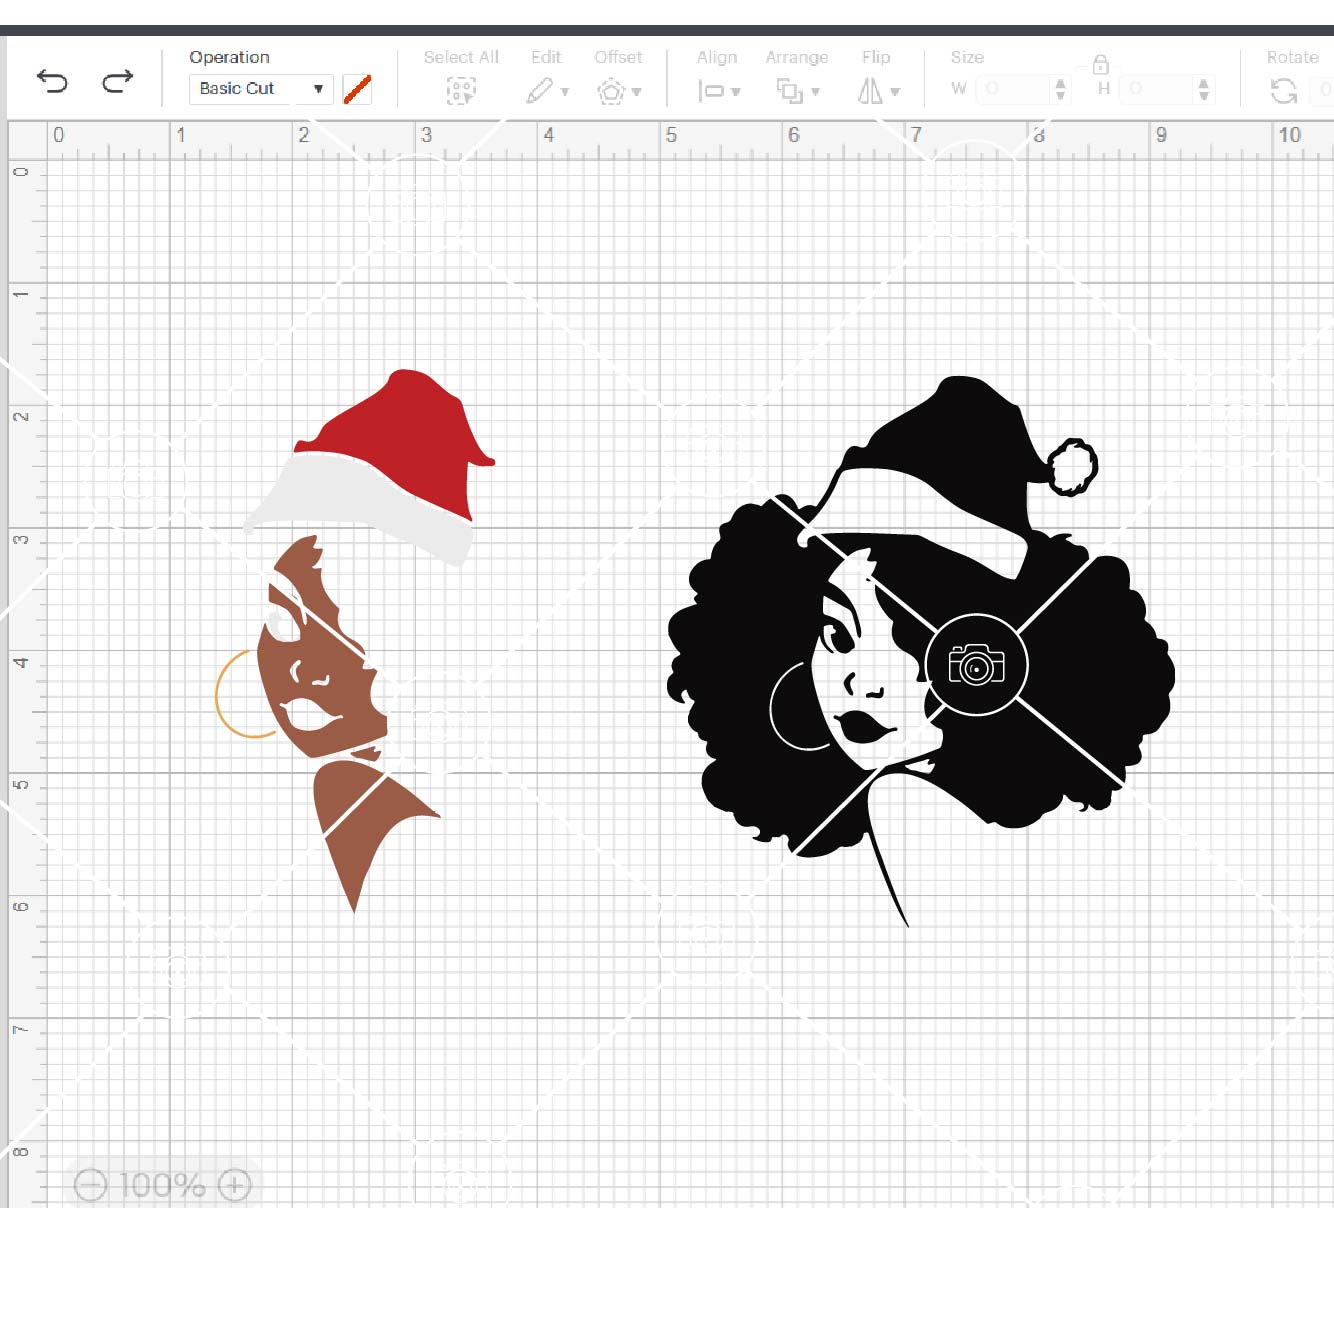1334x1334 pixels.
Task: Open the Basic Cut operation dropdown
Action: click(260, 89)
